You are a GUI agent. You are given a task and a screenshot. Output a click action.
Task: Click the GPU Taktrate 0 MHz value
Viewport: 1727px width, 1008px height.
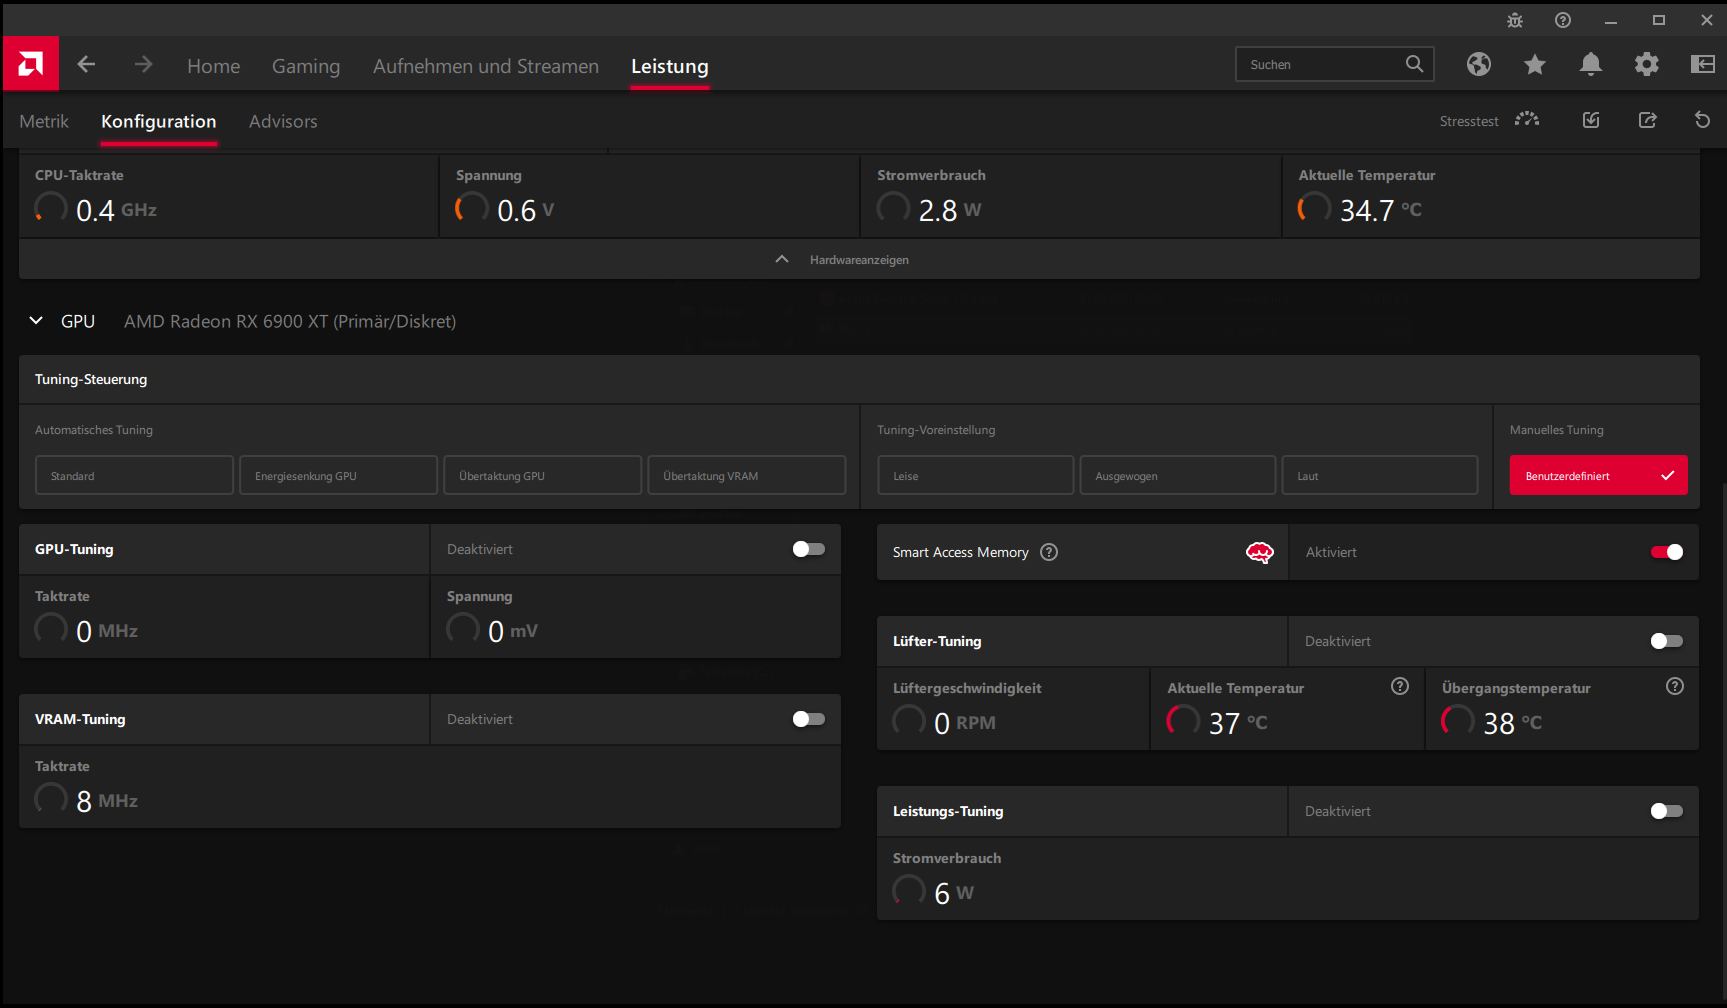107,631
